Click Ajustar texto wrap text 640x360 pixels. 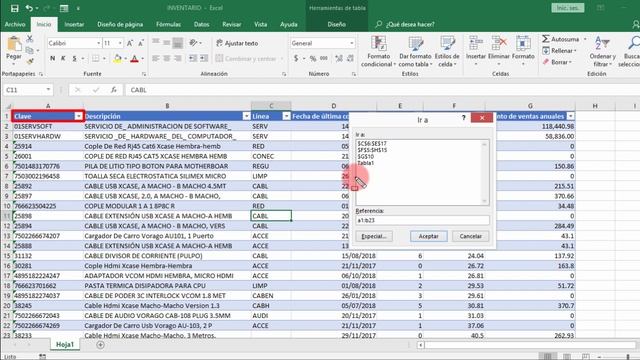coord(237,43)
